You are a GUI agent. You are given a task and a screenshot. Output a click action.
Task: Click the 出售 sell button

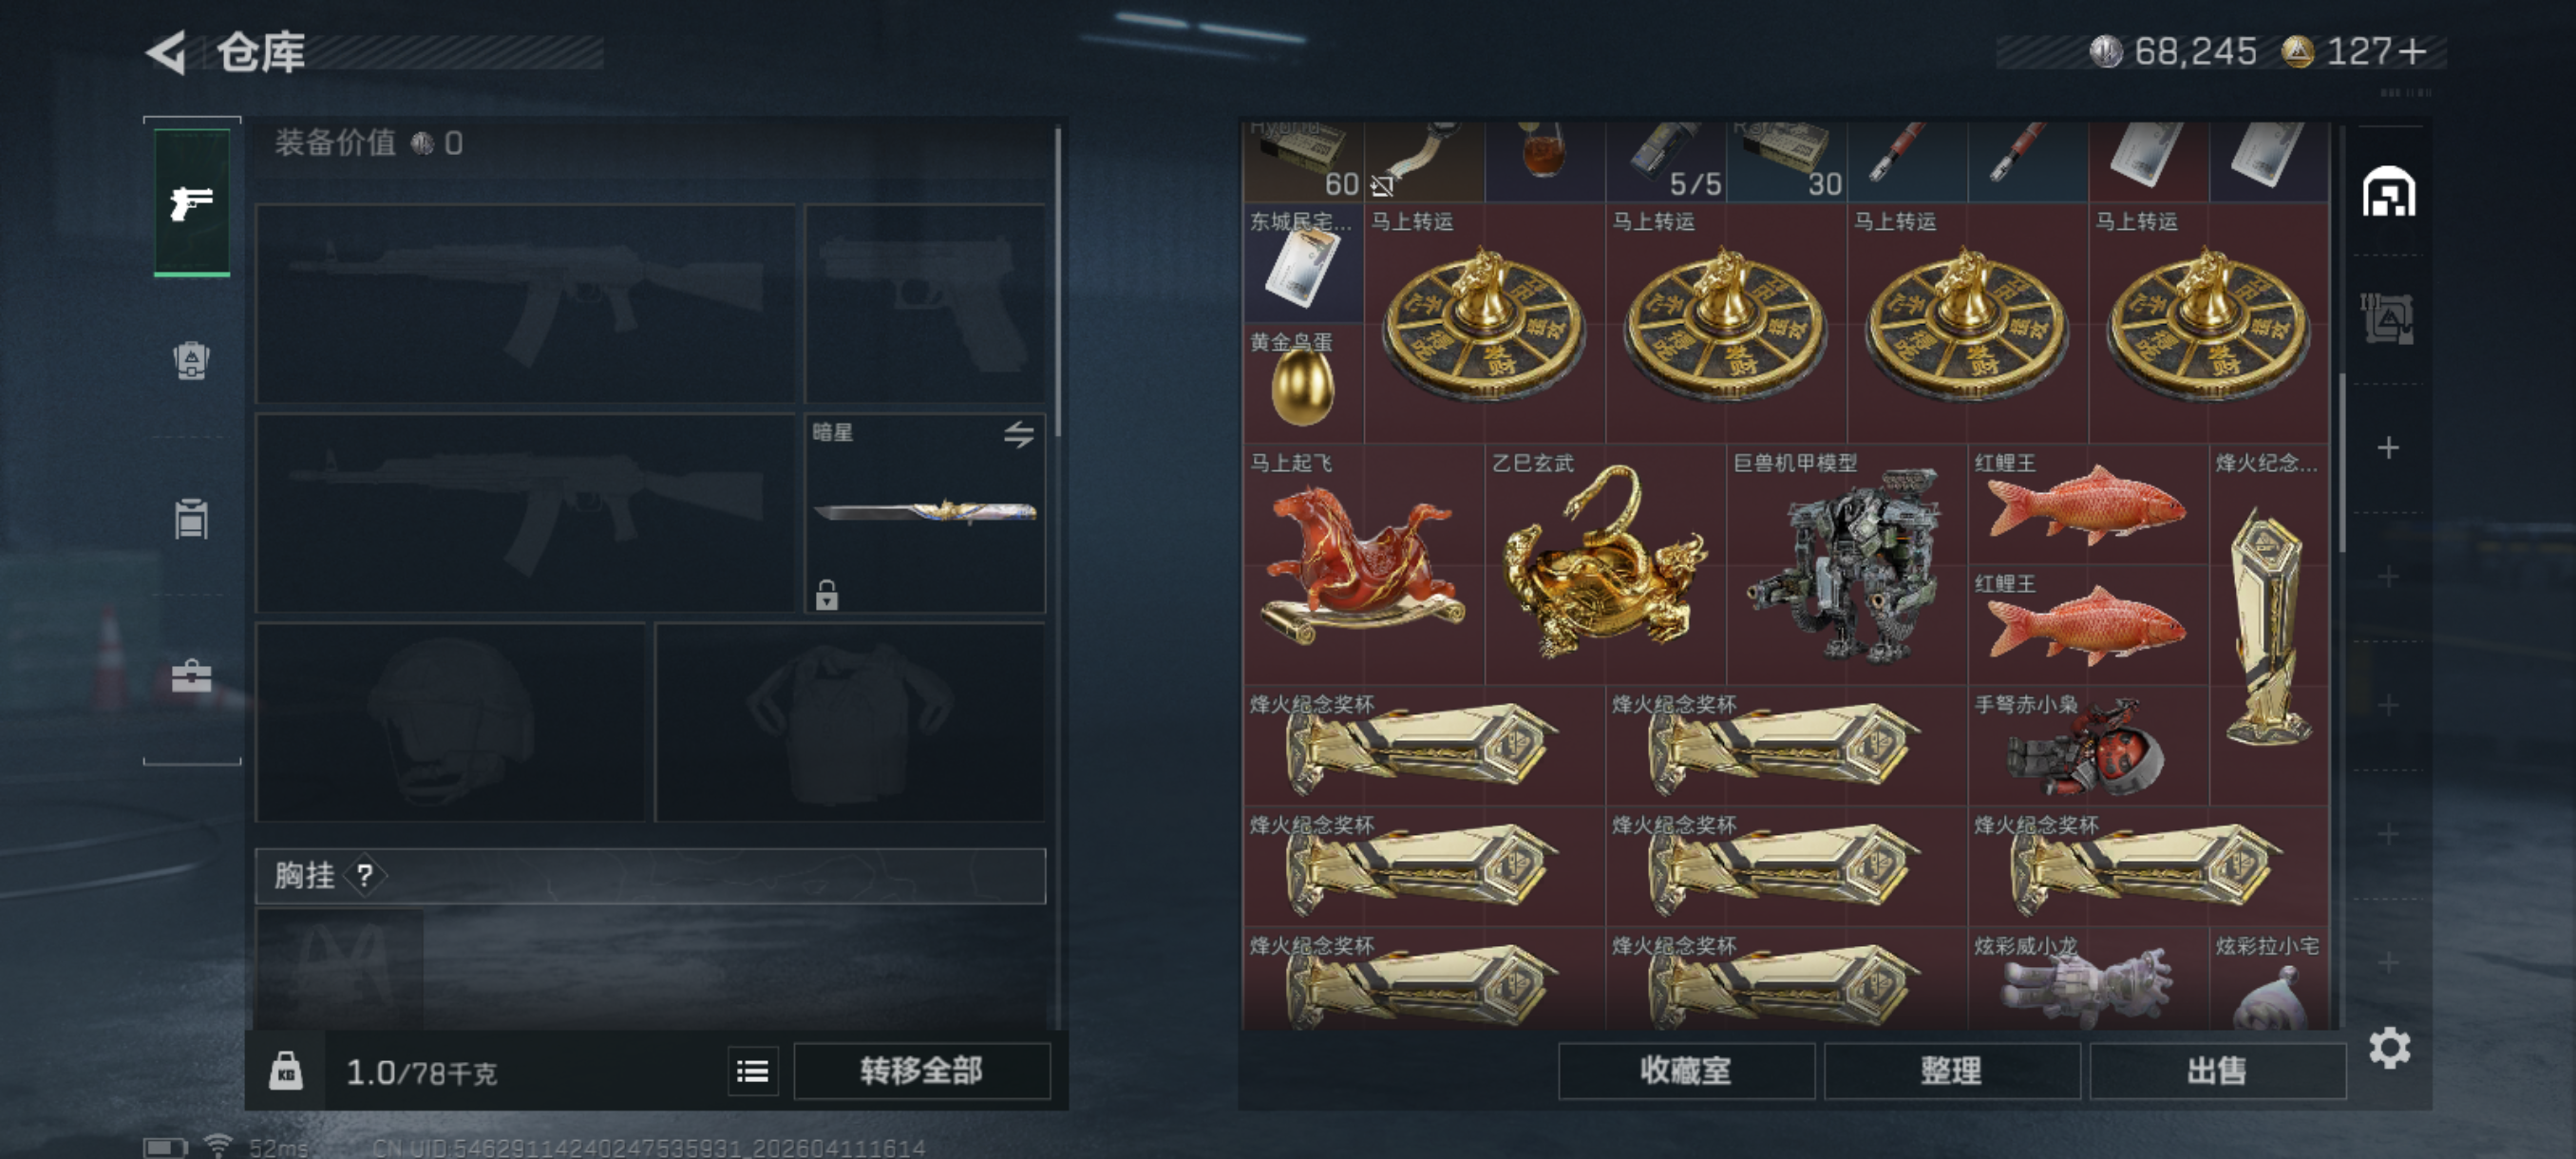(2217, 1071)
